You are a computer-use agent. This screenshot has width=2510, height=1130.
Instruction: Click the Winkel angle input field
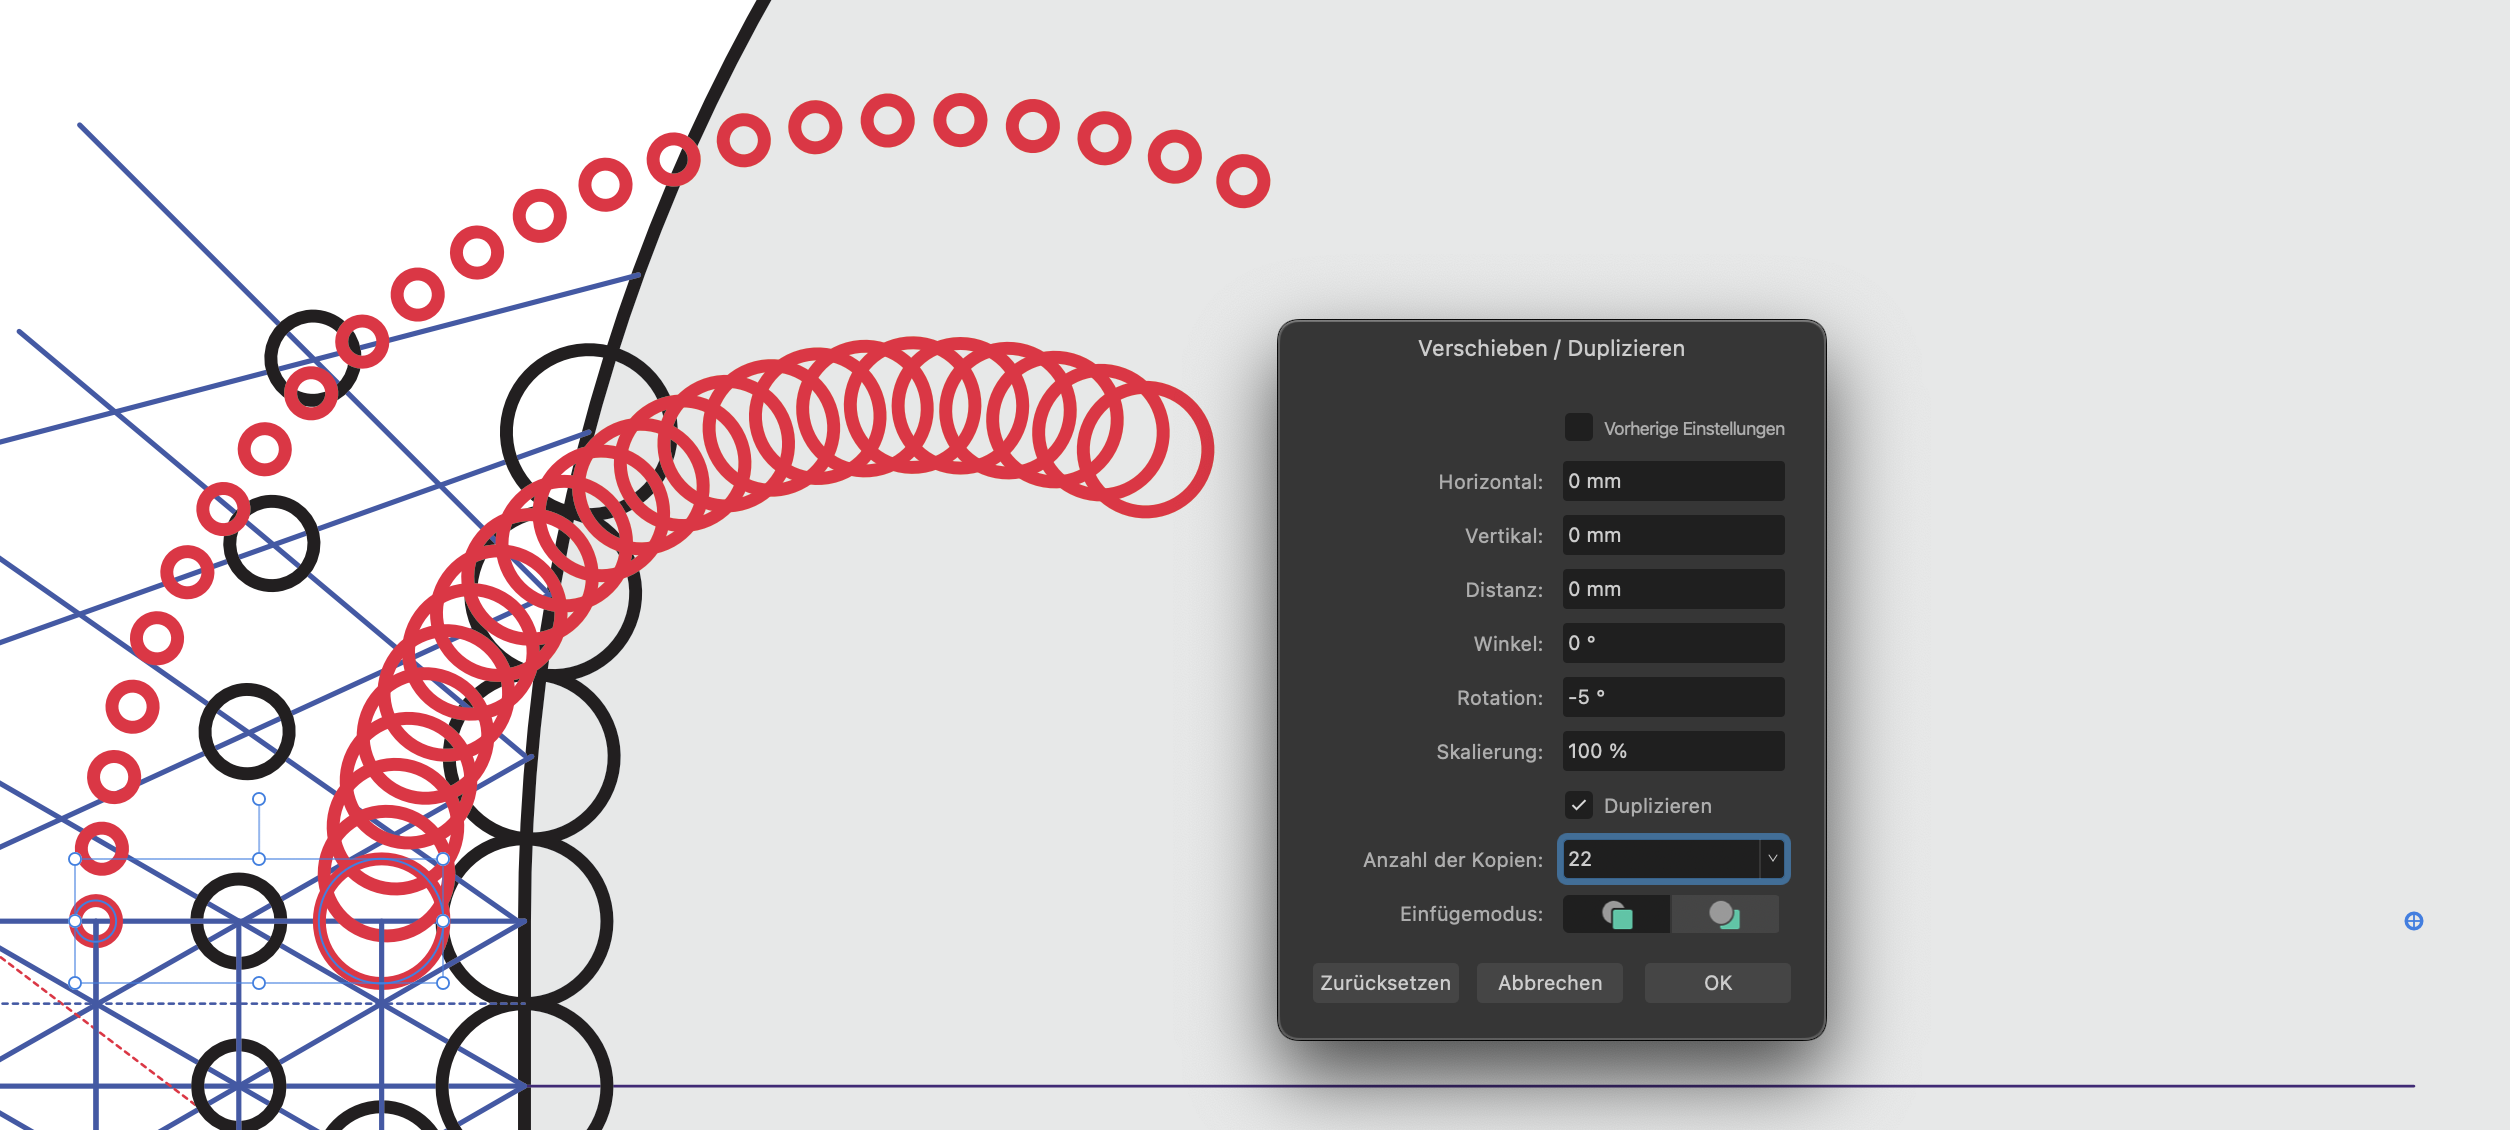[x=1672, y=643]
